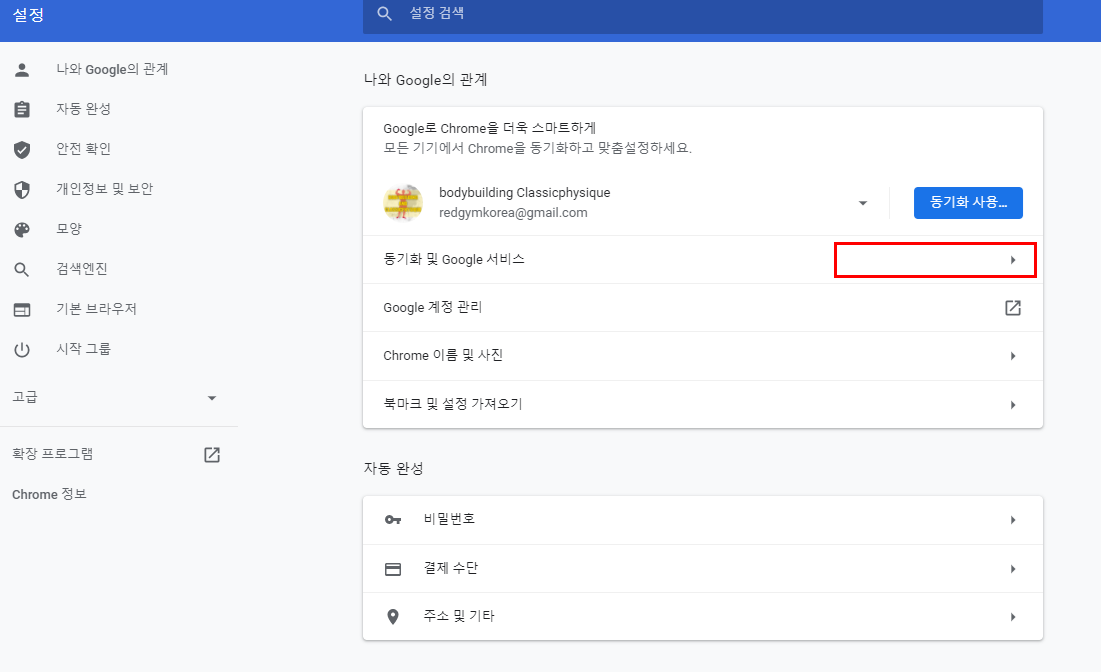This screenshot has width=1101, height=672.
Task: Click the bodybuilding Classicphysique account name
Action: pyautogui.click(x=525, y=193)
